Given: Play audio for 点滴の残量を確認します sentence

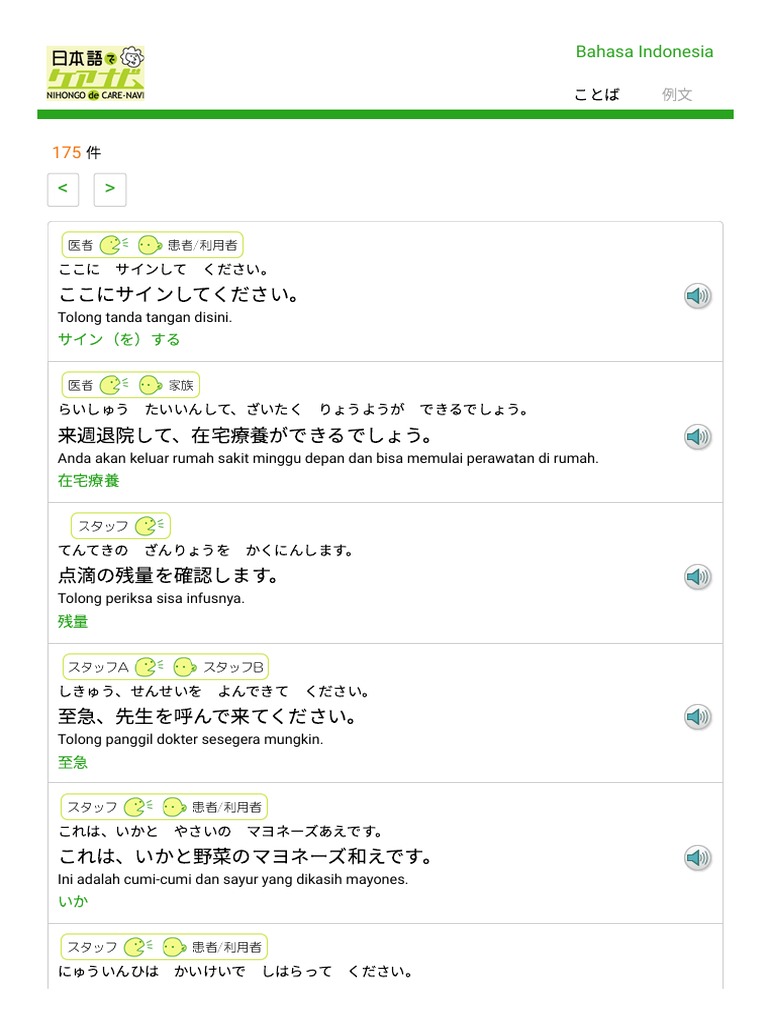Looking at the screenshot, I should tap(697, 576).
